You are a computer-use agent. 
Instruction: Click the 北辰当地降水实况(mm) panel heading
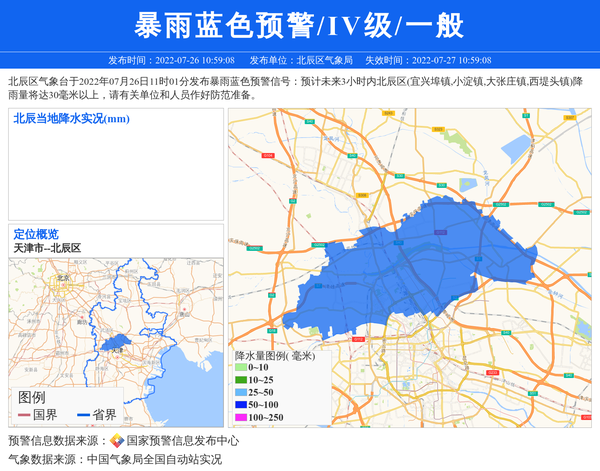(x=72, y=119)
